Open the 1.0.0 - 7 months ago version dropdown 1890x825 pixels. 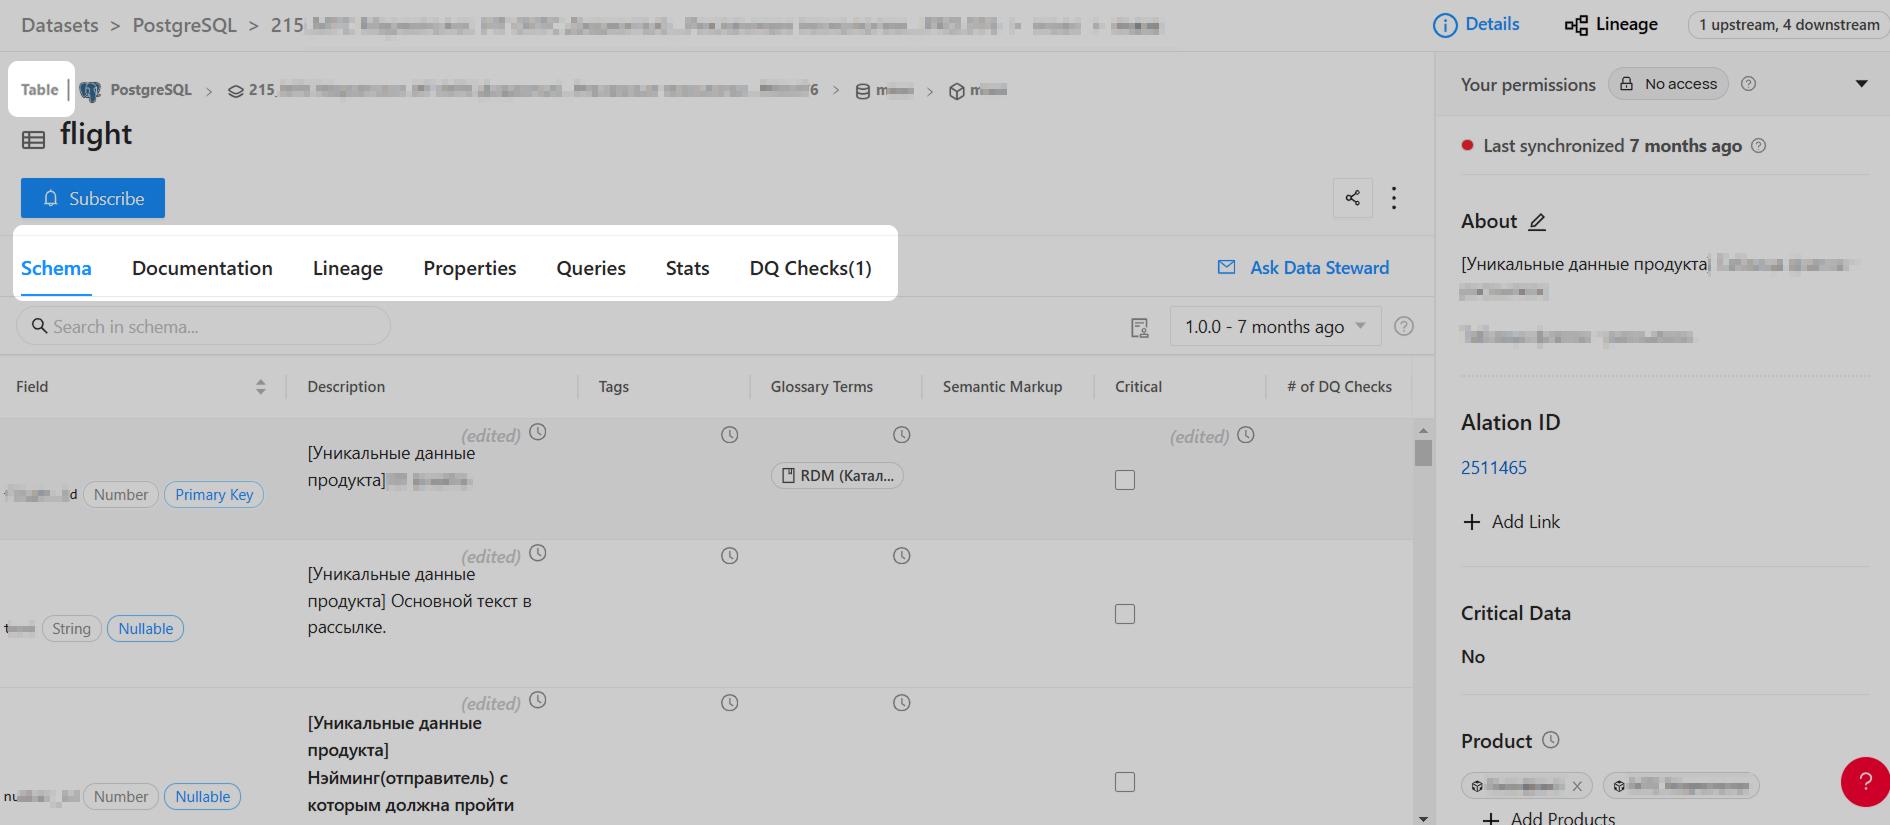coord(1275,327)
